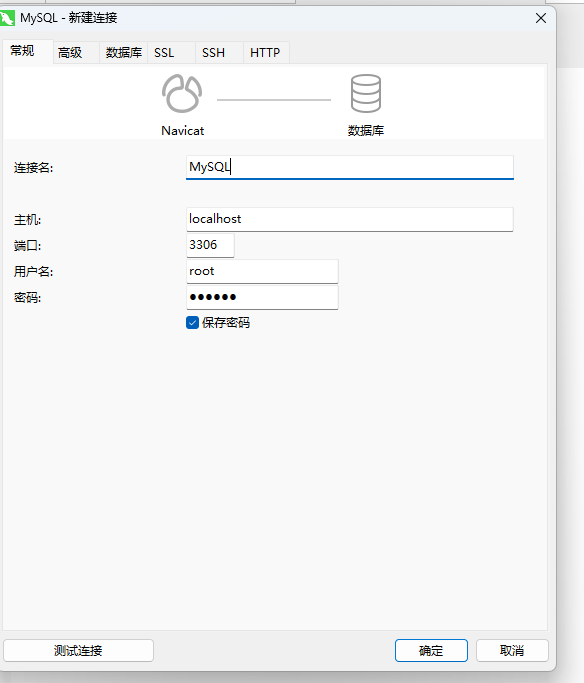Screen dimensions: 584x683
Task: Click the 密码: label
Action: [x=27, y=298]
